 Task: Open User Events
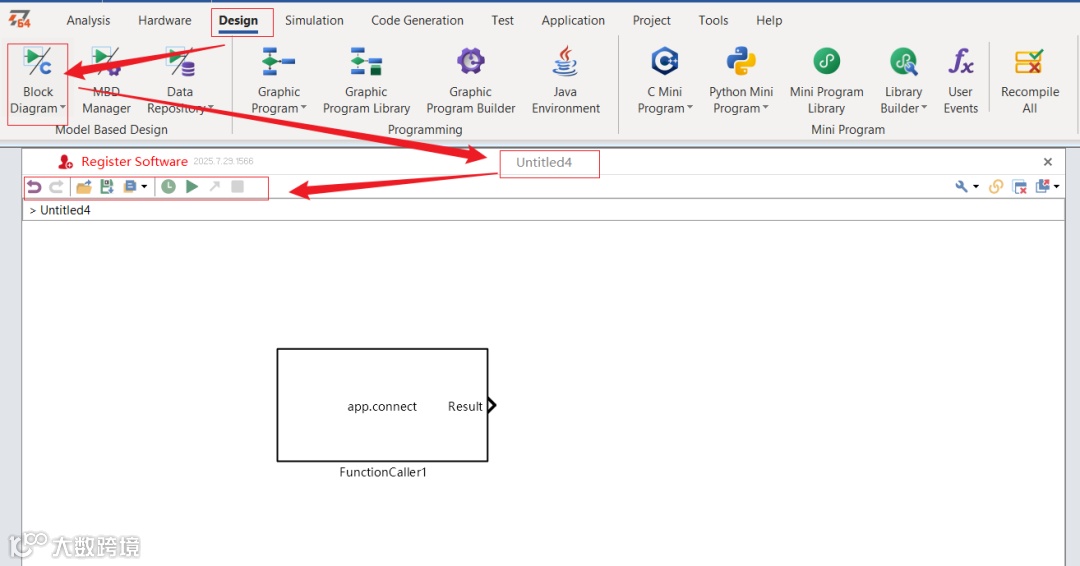960,82
